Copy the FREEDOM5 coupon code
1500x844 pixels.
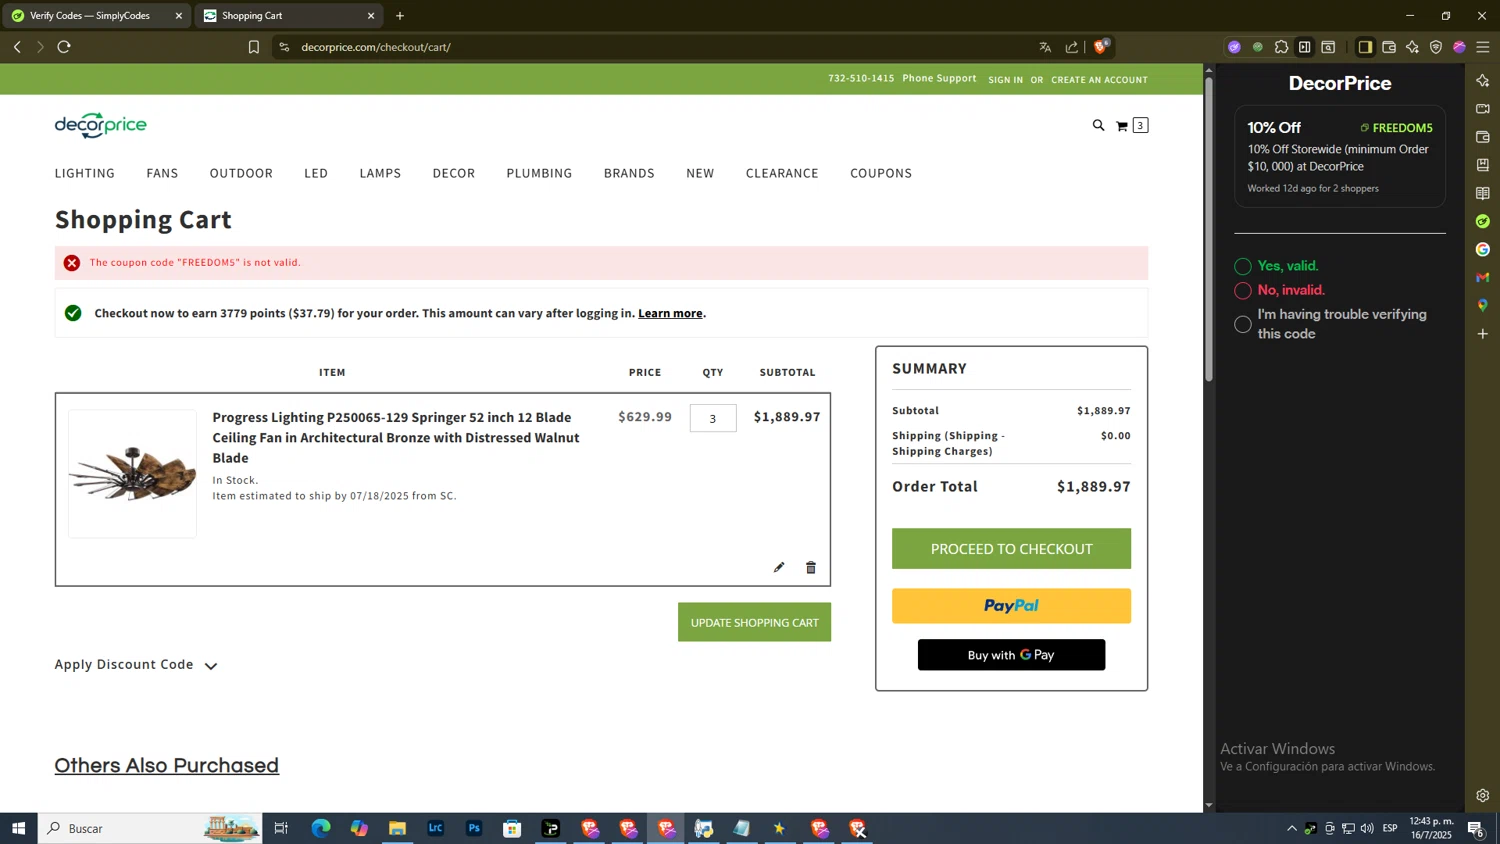1396,128
